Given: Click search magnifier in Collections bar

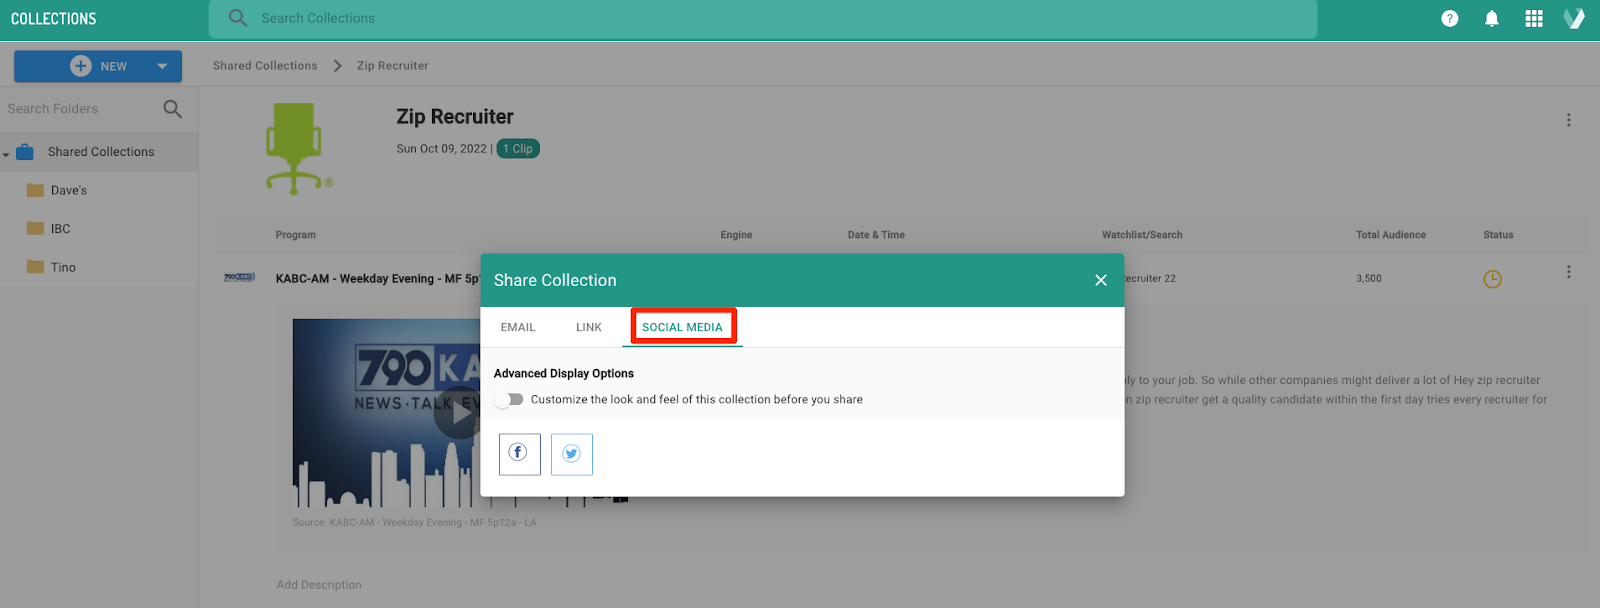Looking at the screenshot, I should 238,18.
